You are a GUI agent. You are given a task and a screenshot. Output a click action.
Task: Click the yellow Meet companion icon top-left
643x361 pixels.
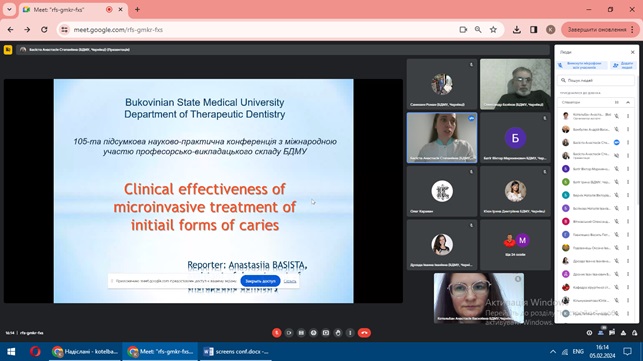8,50
